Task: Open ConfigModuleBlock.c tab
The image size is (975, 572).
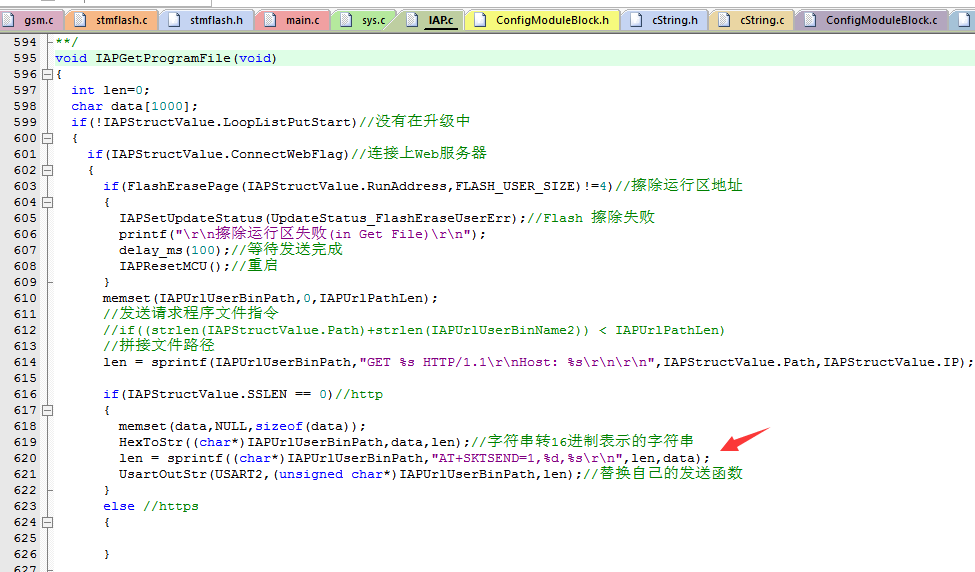Action: point(872,21)
